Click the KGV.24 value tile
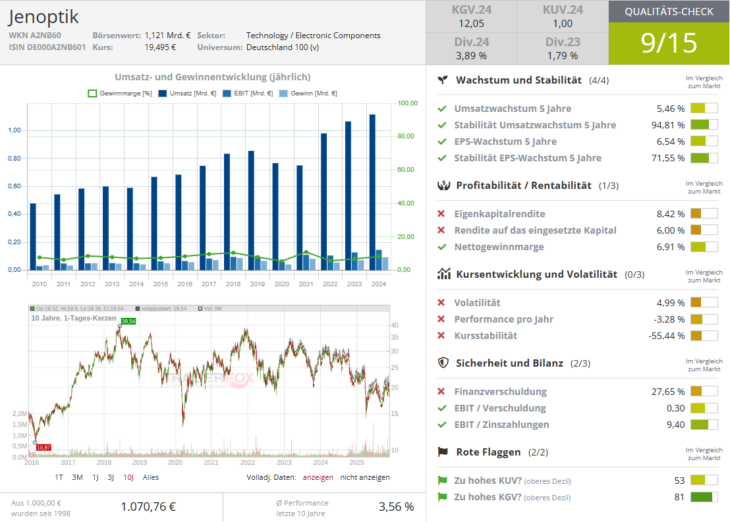730x522 pixels. pos(471,17)
